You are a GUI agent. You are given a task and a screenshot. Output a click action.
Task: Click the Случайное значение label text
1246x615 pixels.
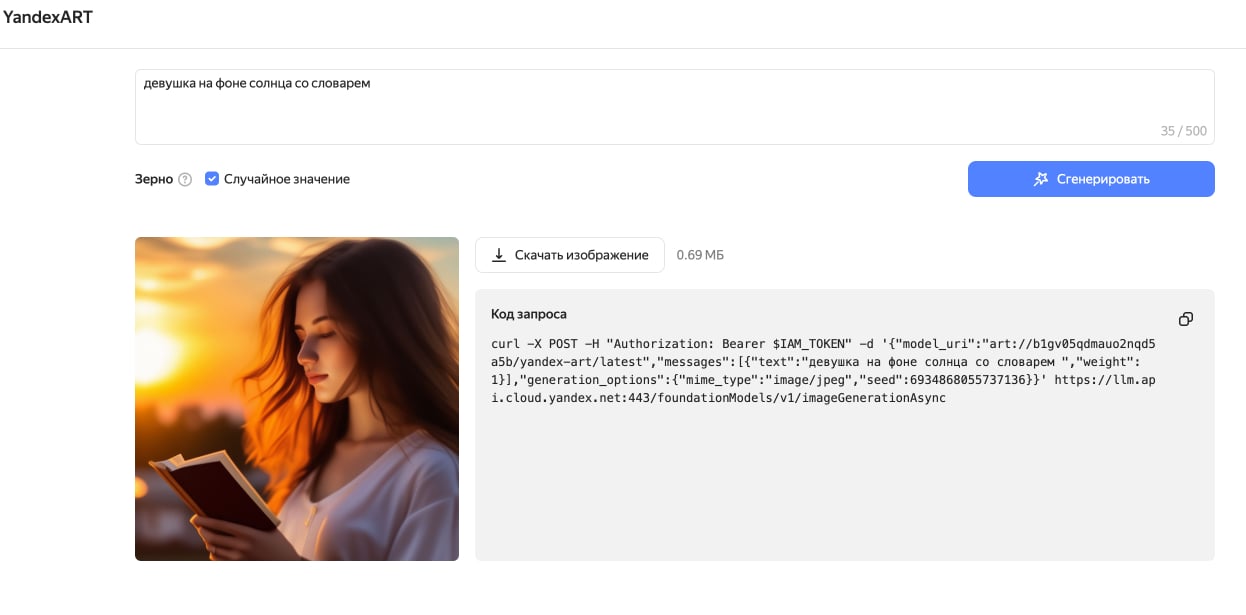(287, 179)
